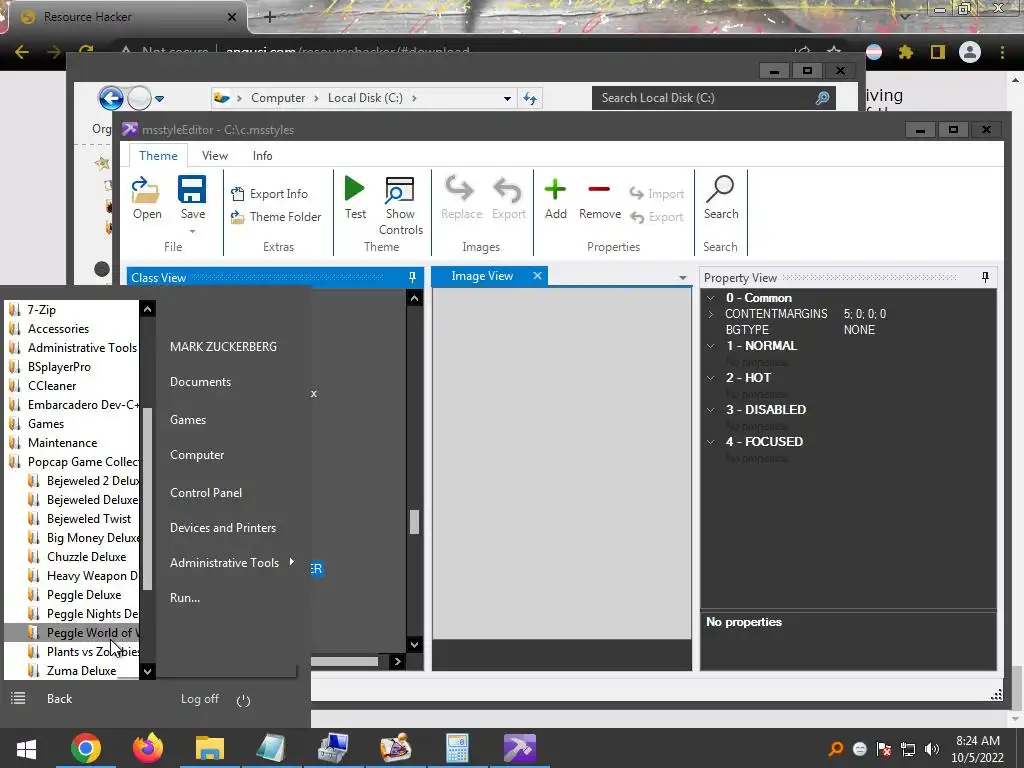Switch to the Theme ribbon tab
Image resolution: width=1024 pixels, height=768 pixels.
point(158,155)
